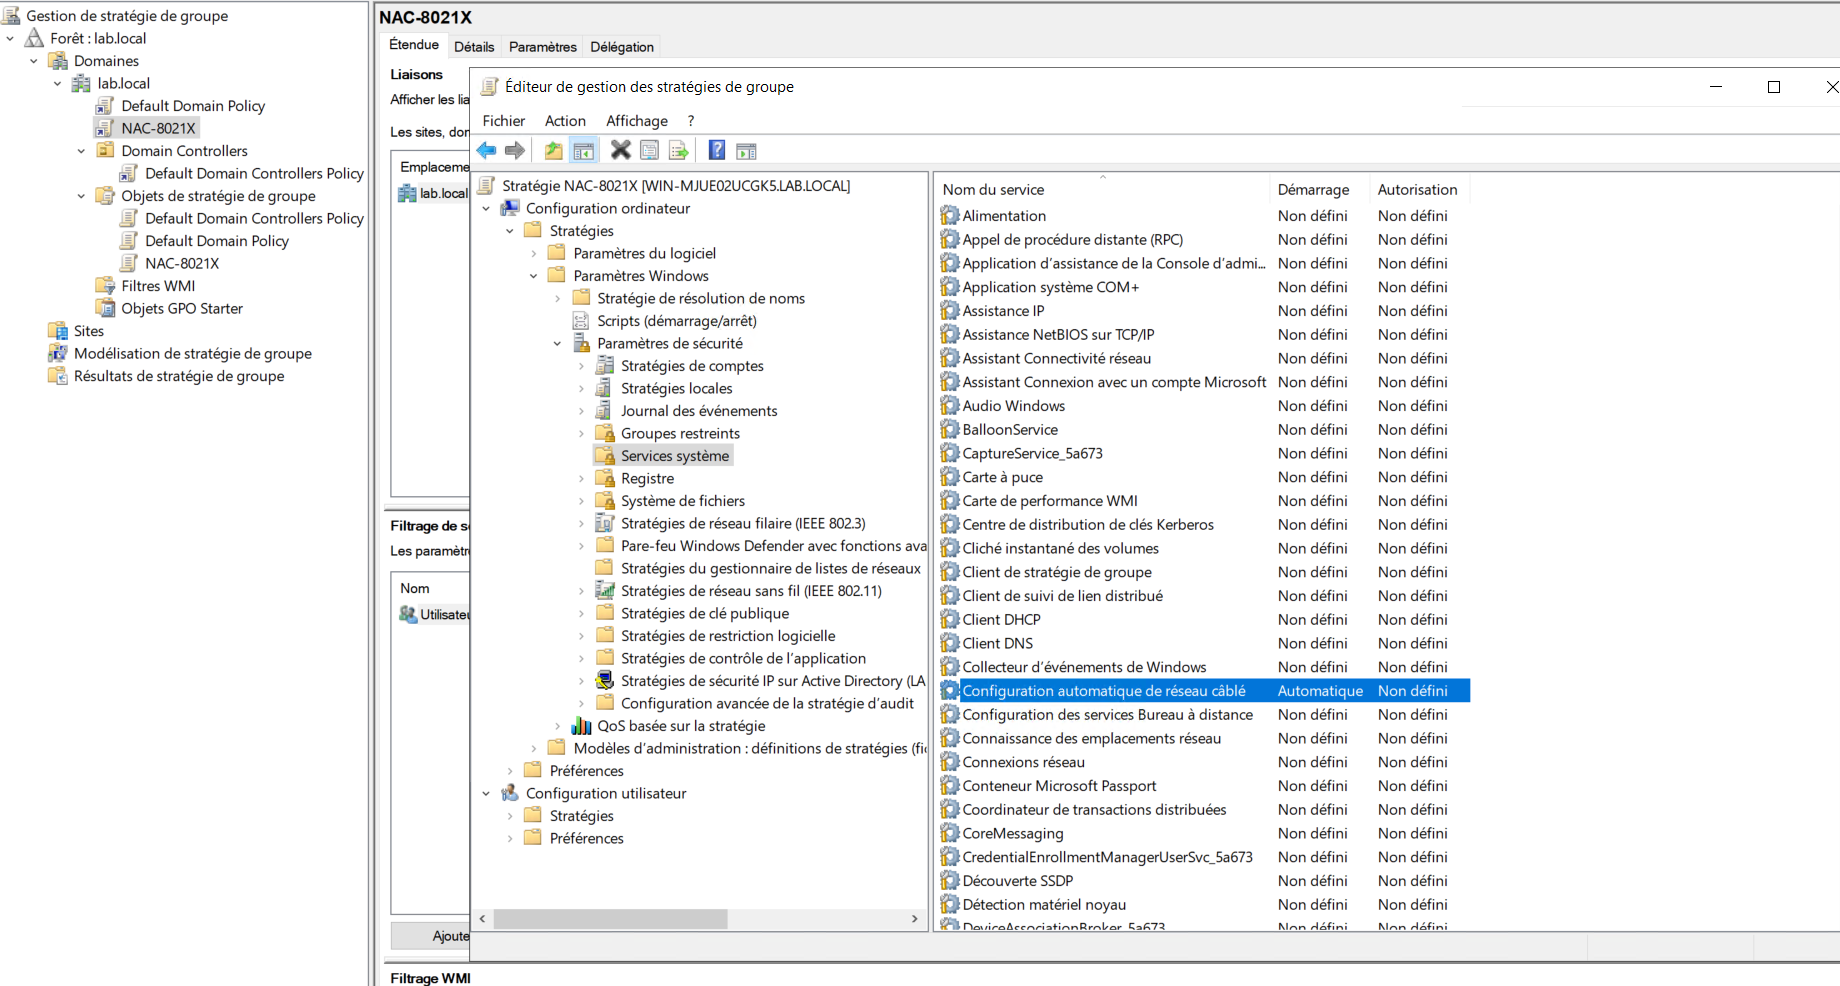Viewport: 1840px width, 986px height.
Task: Select Default Domain Policy under lab.local
Action: [x=193, y=106]
